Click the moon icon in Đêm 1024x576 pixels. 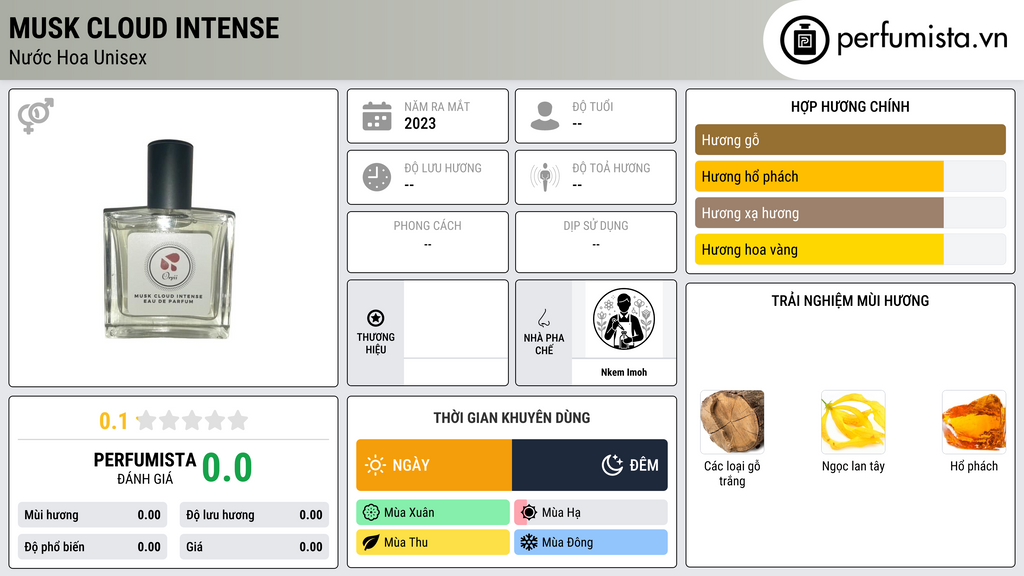612,465
